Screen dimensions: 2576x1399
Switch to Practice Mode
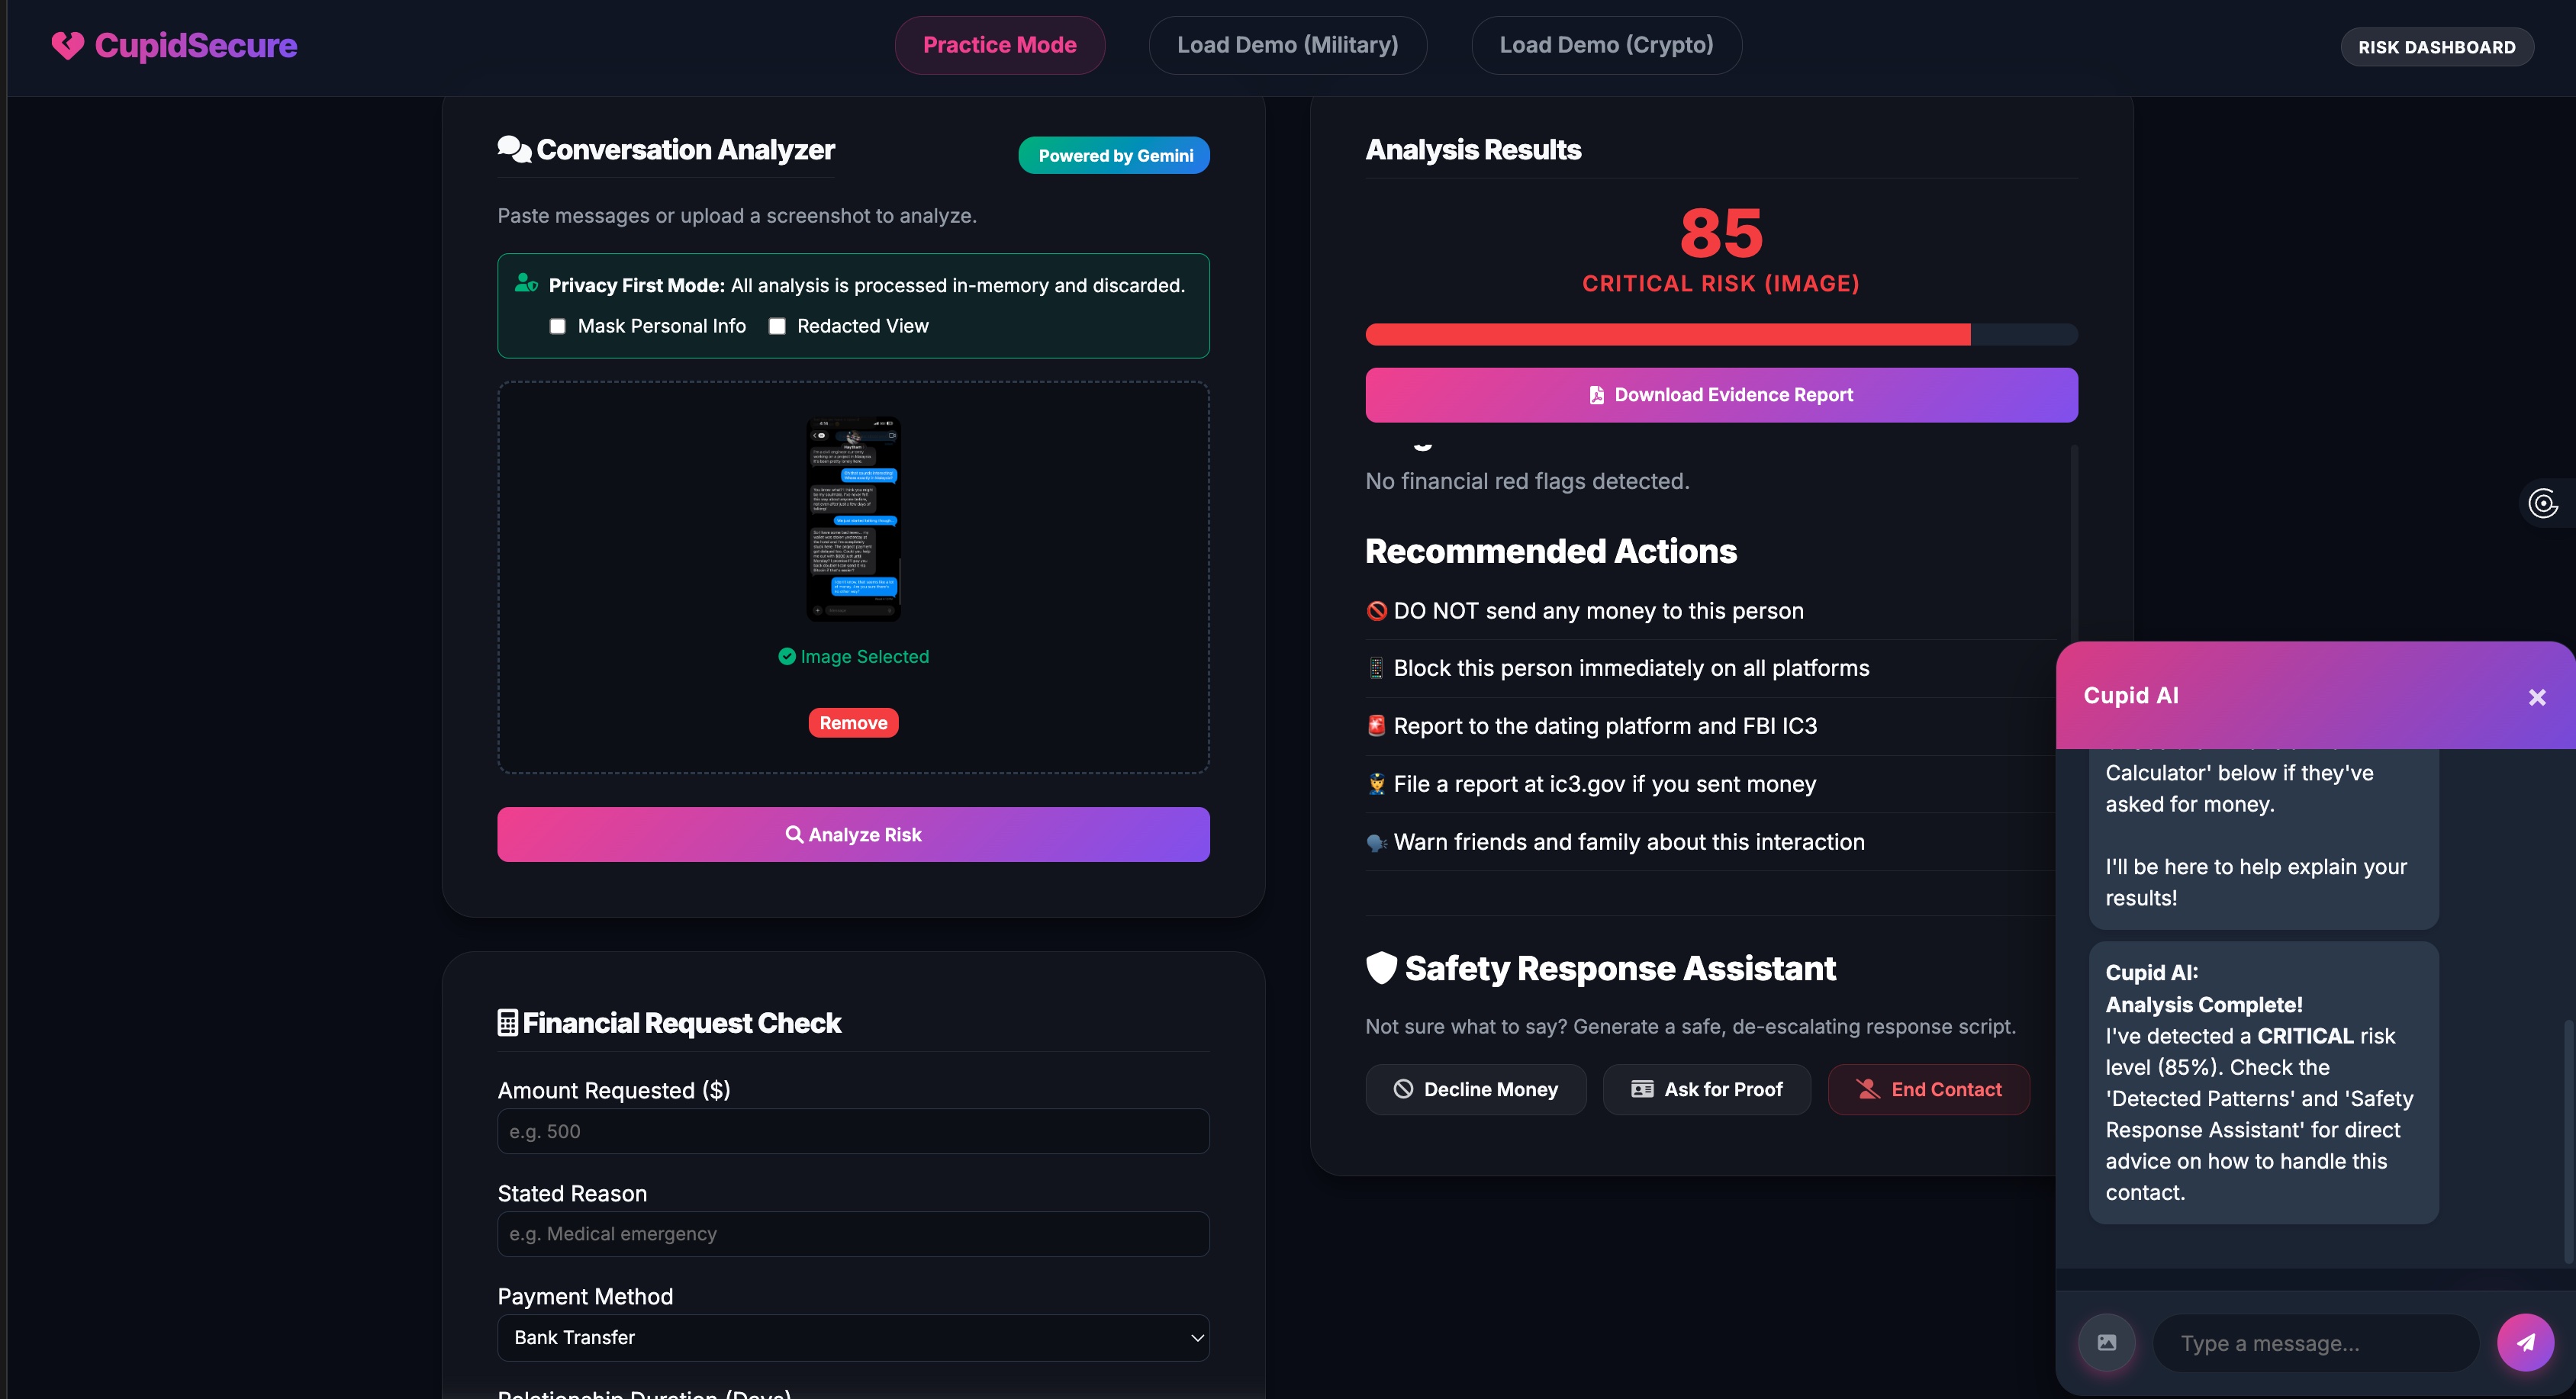(999, 45)
